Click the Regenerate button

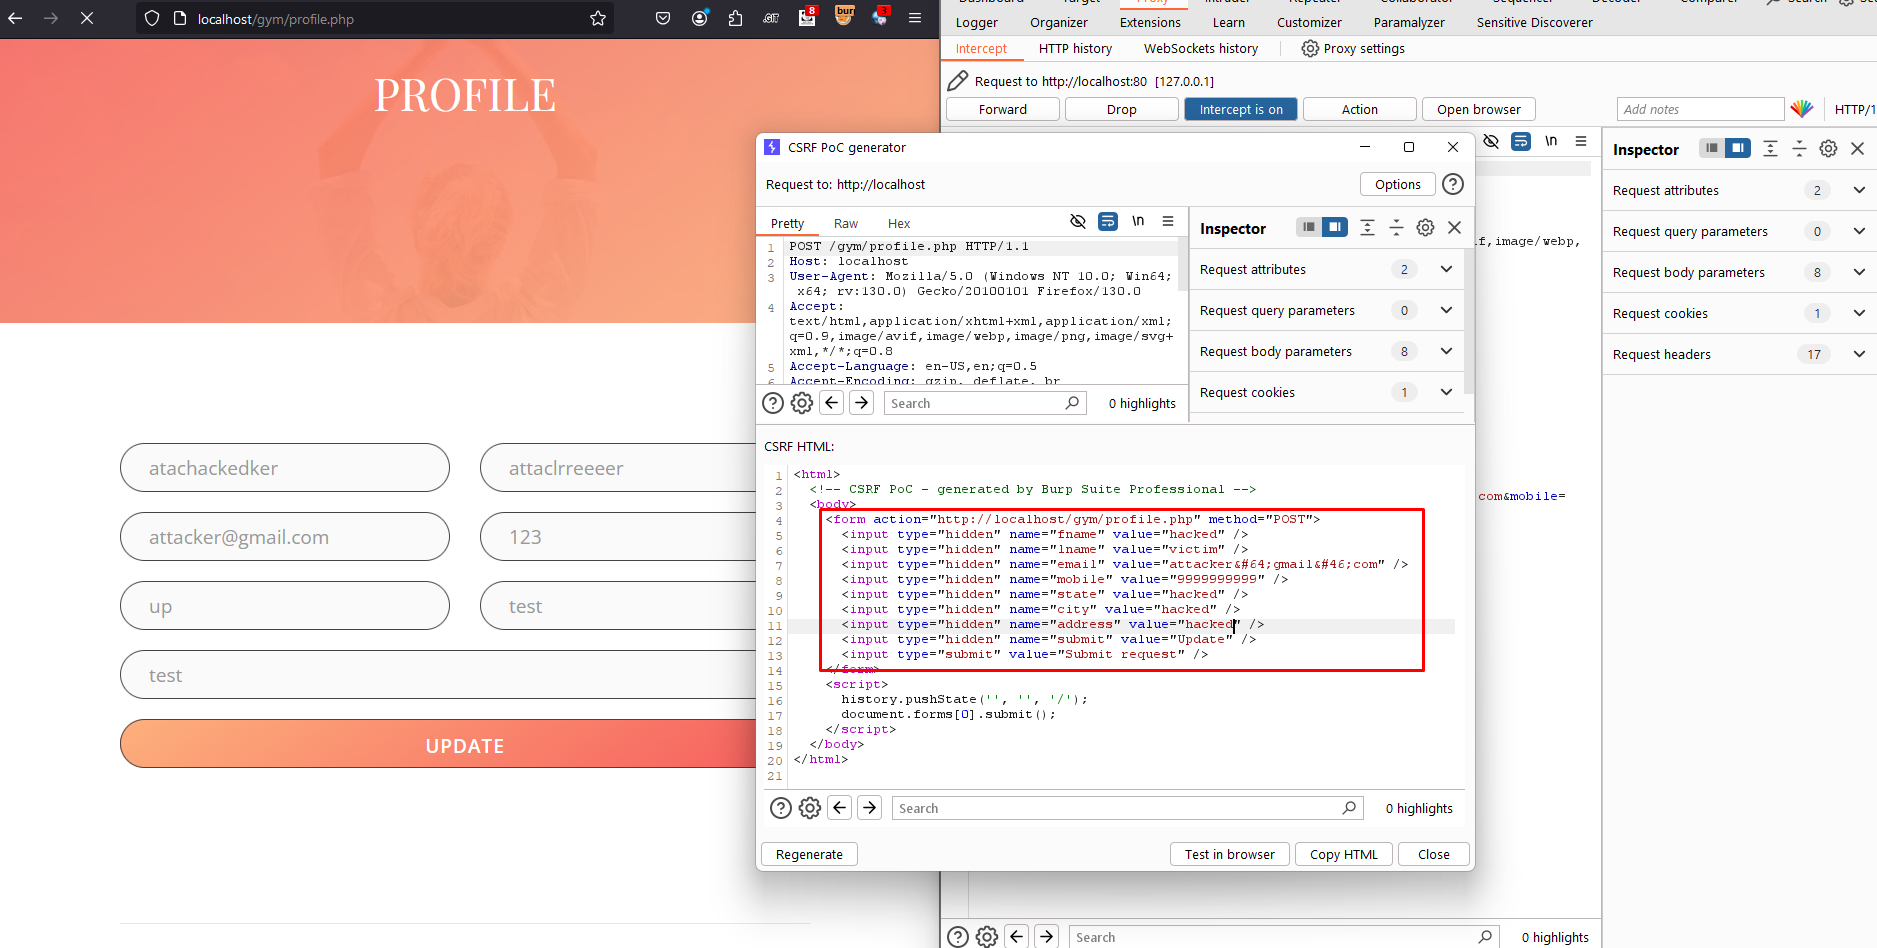pos(809,854)
